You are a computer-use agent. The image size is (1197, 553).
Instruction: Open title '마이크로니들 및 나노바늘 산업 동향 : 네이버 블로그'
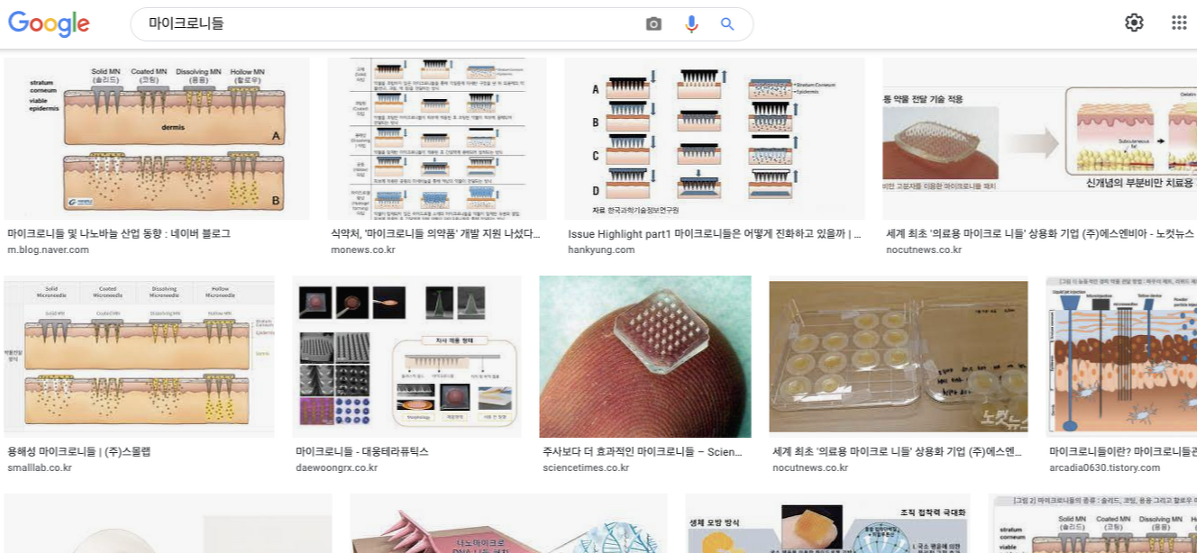pyautogui.click(x=119, y=234)
